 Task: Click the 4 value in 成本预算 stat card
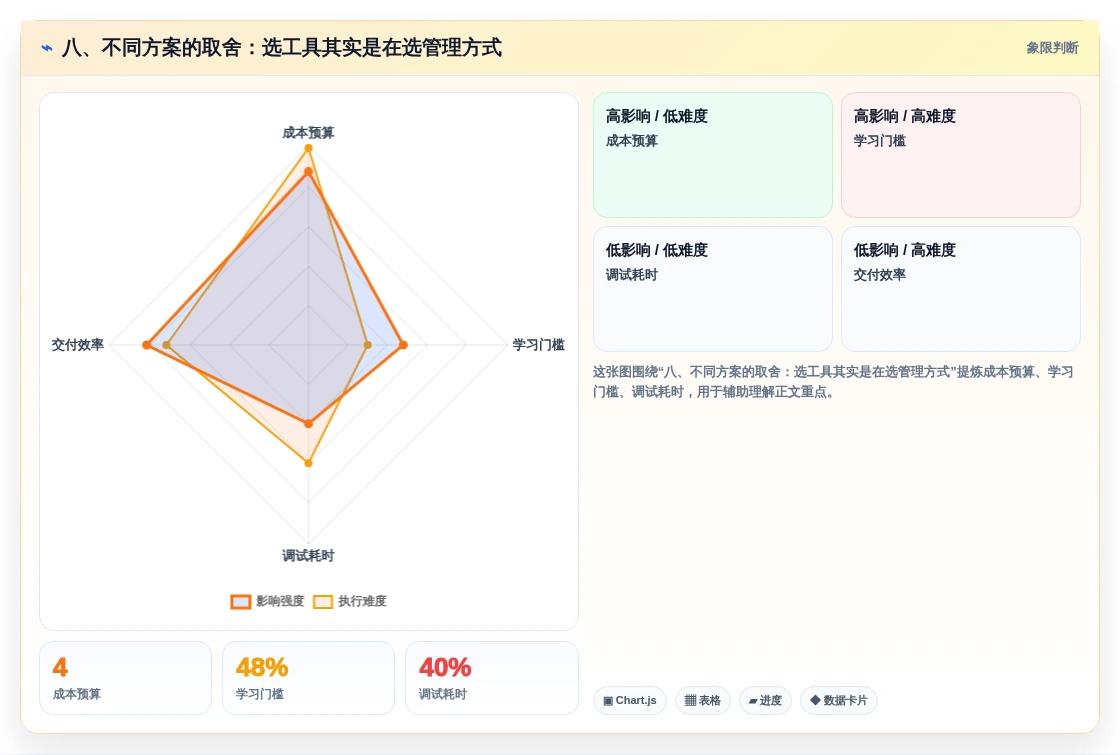[60, 667]
